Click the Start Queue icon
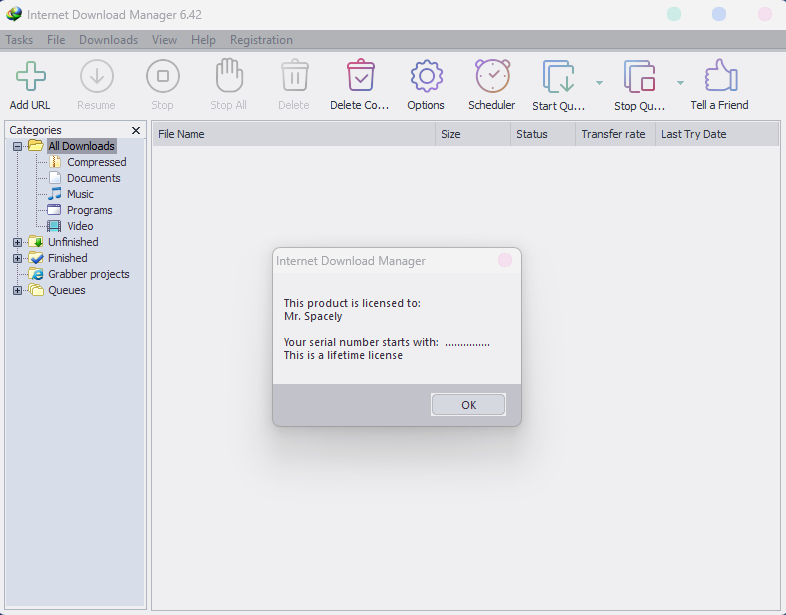The height and width of the screenshot is (615, 786). coord(558,77)
